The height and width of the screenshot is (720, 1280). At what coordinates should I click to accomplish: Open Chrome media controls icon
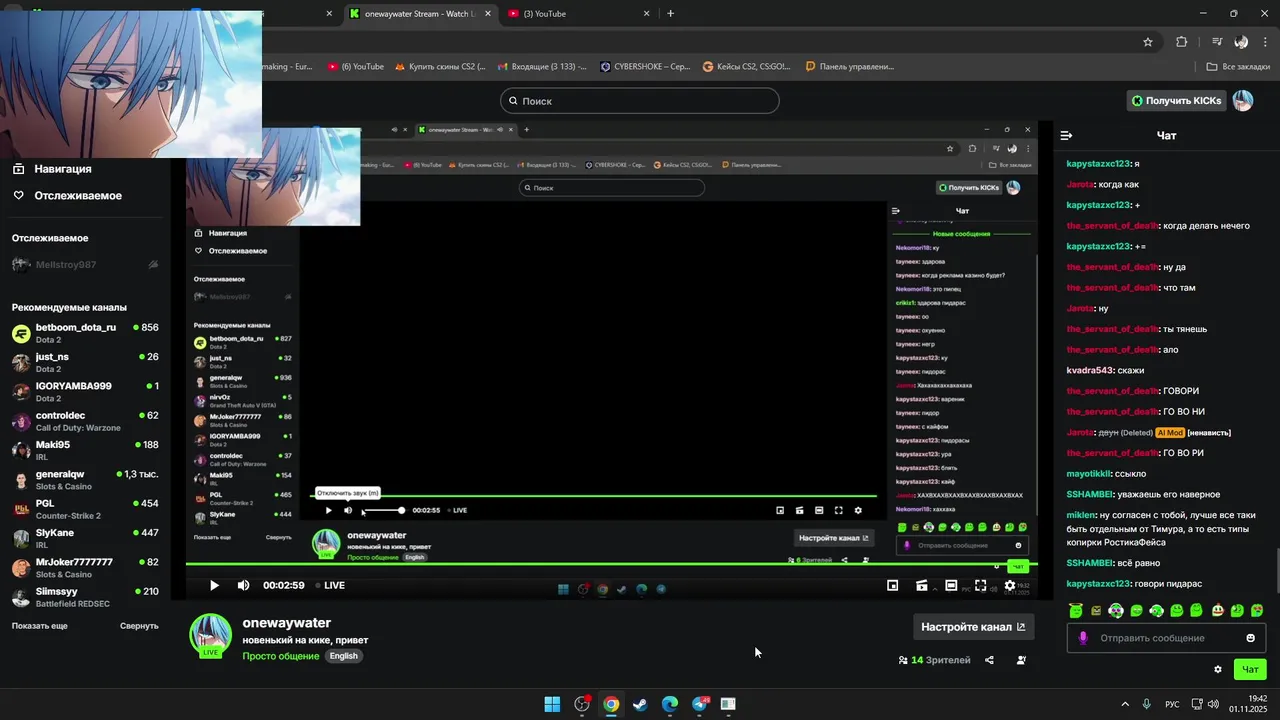[x=1217, y=42]
